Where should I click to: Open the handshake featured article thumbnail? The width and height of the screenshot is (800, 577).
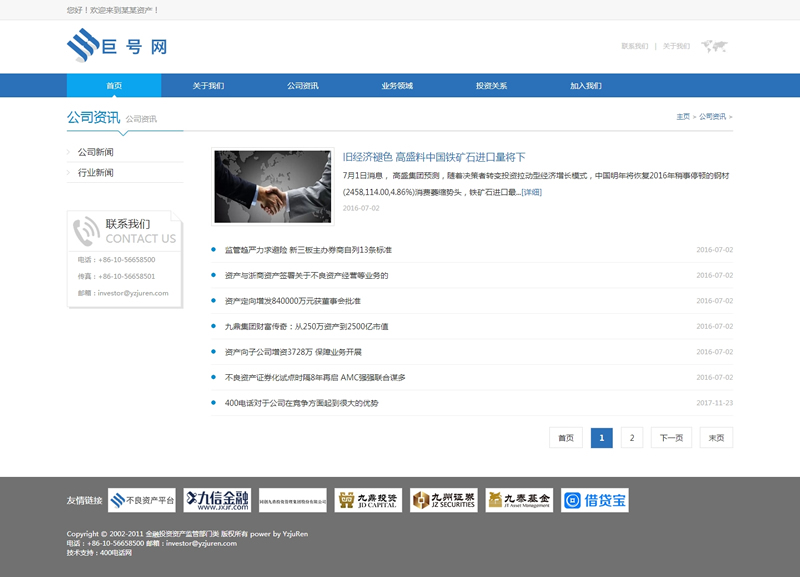(273, 186)
